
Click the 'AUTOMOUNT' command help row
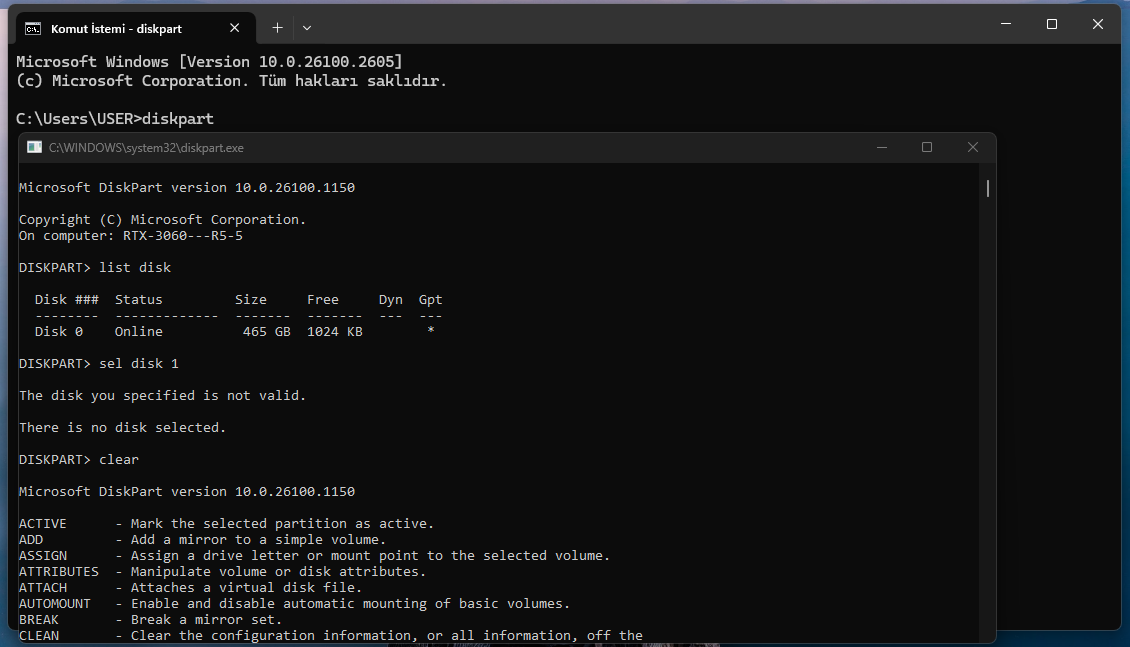click(x=295, y=604)
